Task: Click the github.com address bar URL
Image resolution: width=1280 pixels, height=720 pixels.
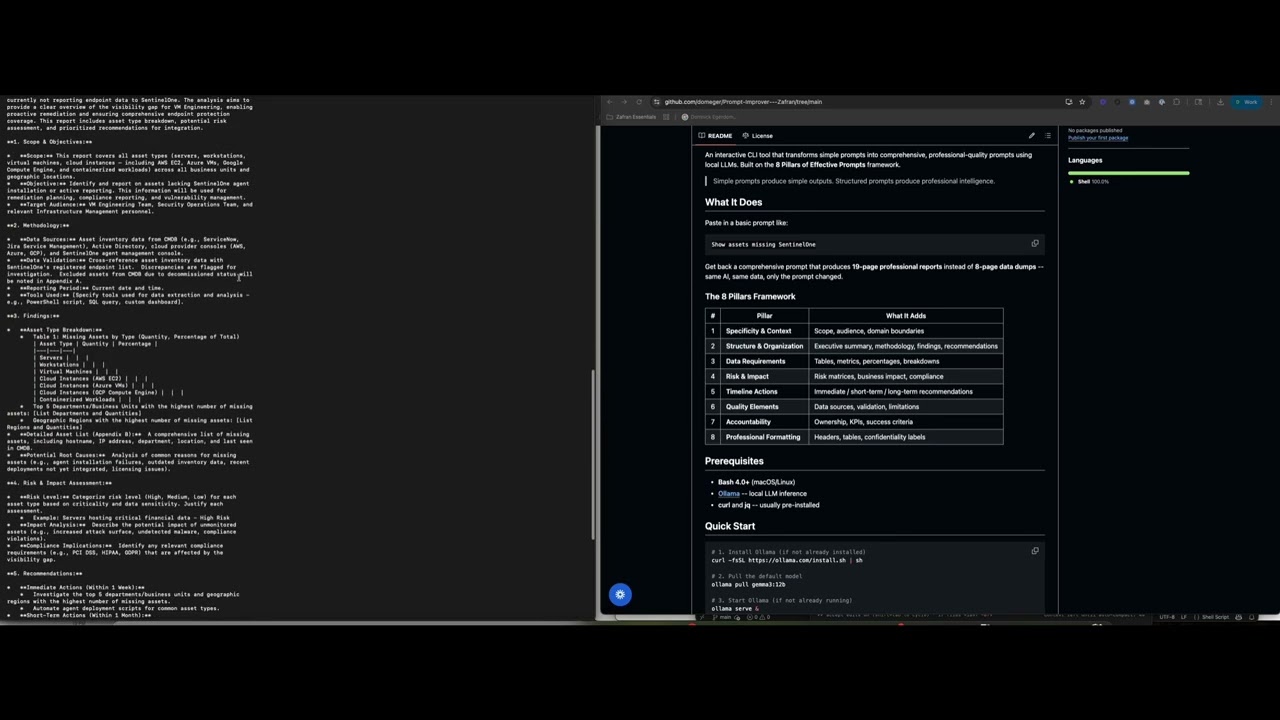Action: tap(743, 102)
